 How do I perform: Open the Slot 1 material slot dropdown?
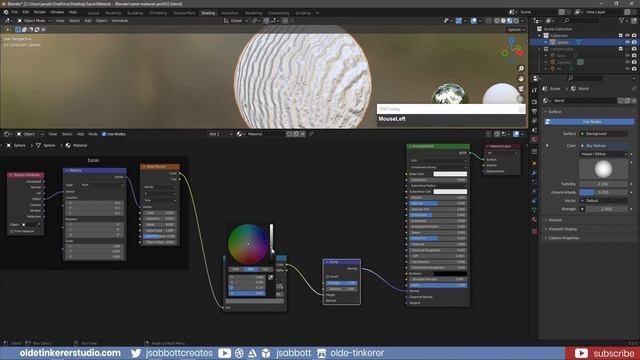coord(221,134)
